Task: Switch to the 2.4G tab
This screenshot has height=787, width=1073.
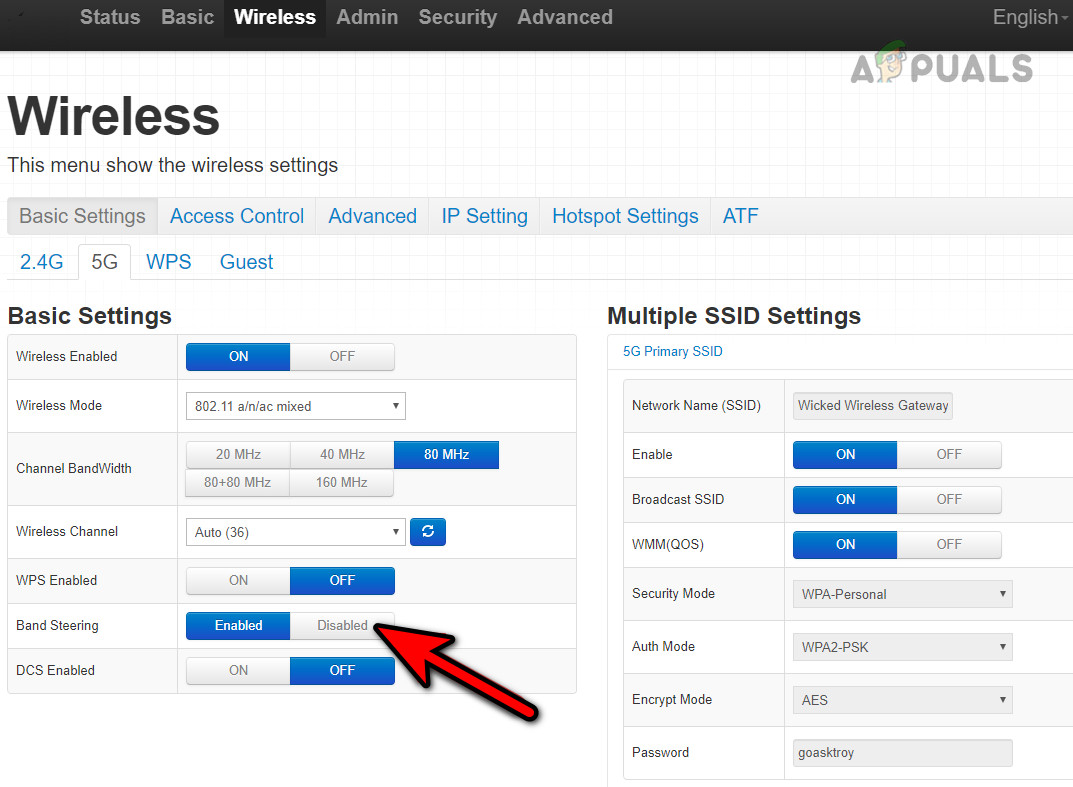Action: coord(41,261)
